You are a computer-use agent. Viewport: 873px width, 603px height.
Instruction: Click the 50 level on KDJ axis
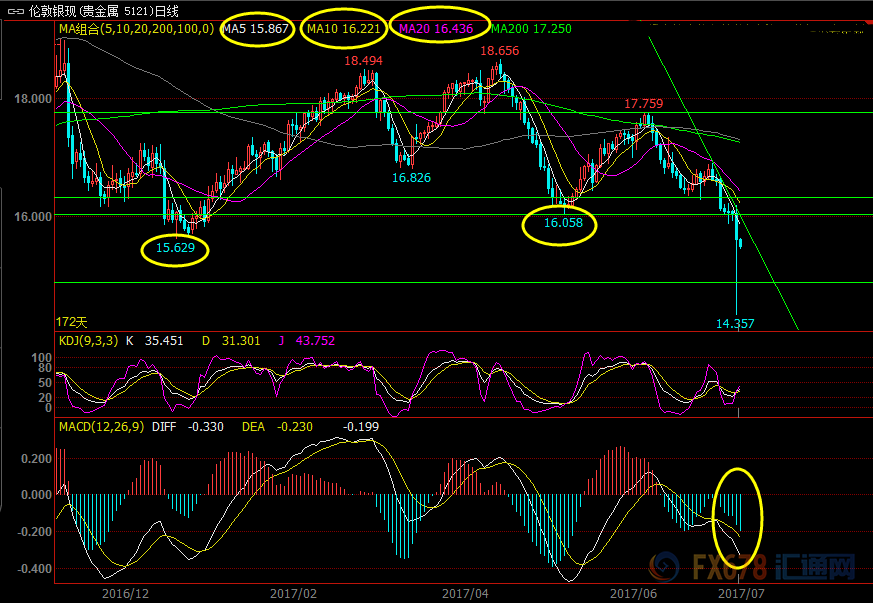click(x=45, y=383)
